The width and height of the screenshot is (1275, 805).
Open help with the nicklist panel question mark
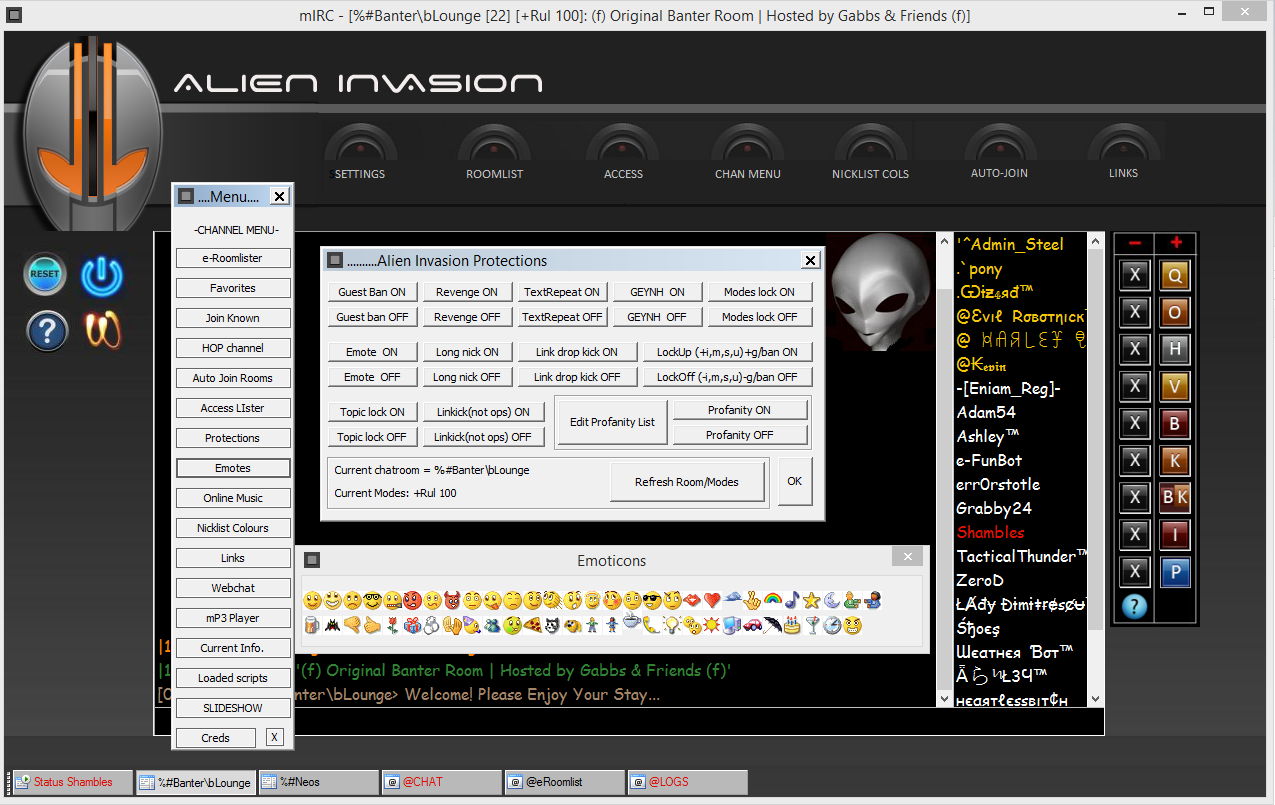pyautogui.click(x=1134, y=606)
